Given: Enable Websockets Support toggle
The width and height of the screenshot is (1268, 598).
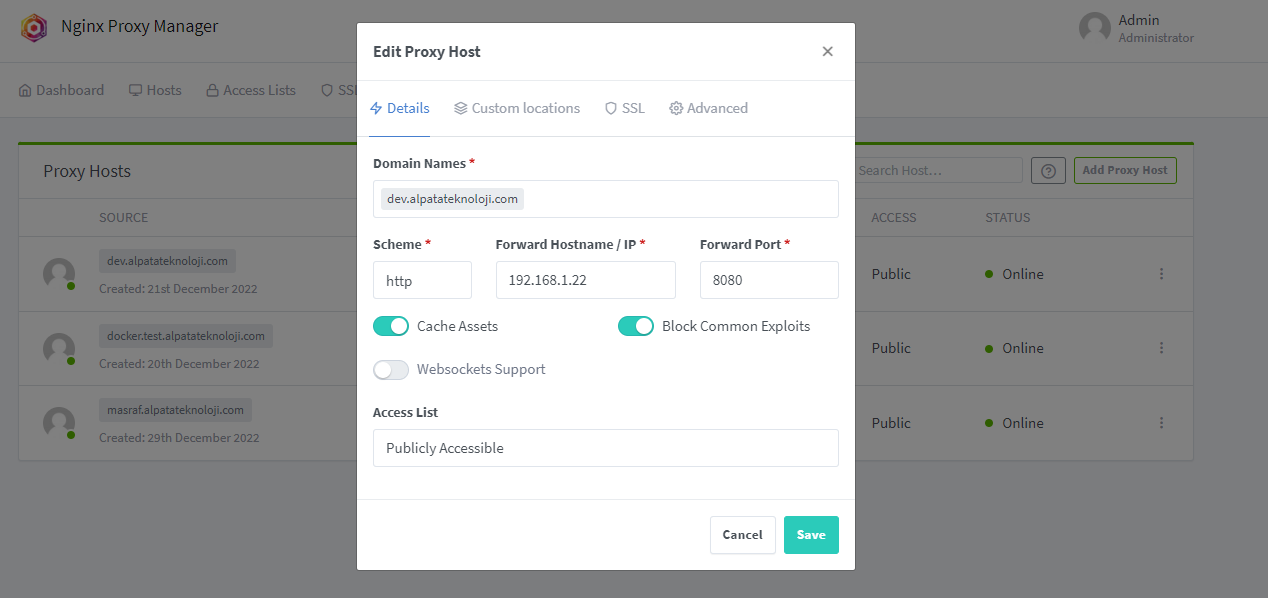Looking at the screenshot, I should click(391, 370).
